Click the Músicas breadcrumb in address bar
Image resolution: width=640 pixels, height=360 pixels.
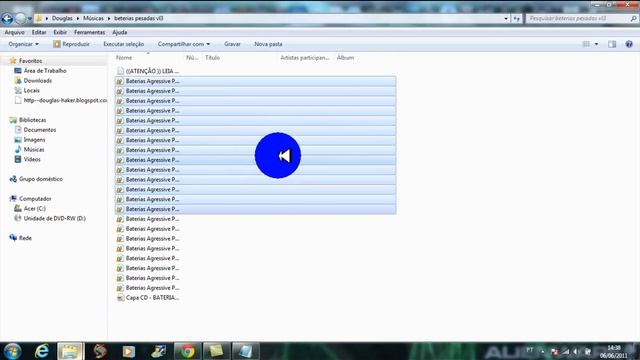tap(93, 18)
